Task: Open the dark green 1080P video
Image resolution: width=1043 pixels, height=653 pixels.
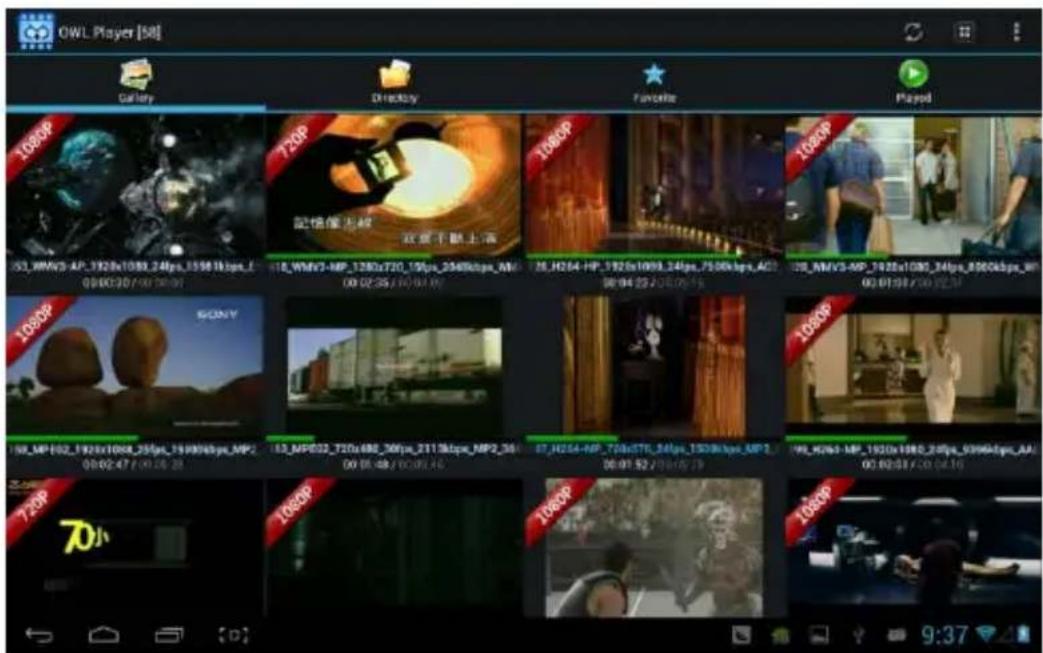Action: tap(394, 547)
